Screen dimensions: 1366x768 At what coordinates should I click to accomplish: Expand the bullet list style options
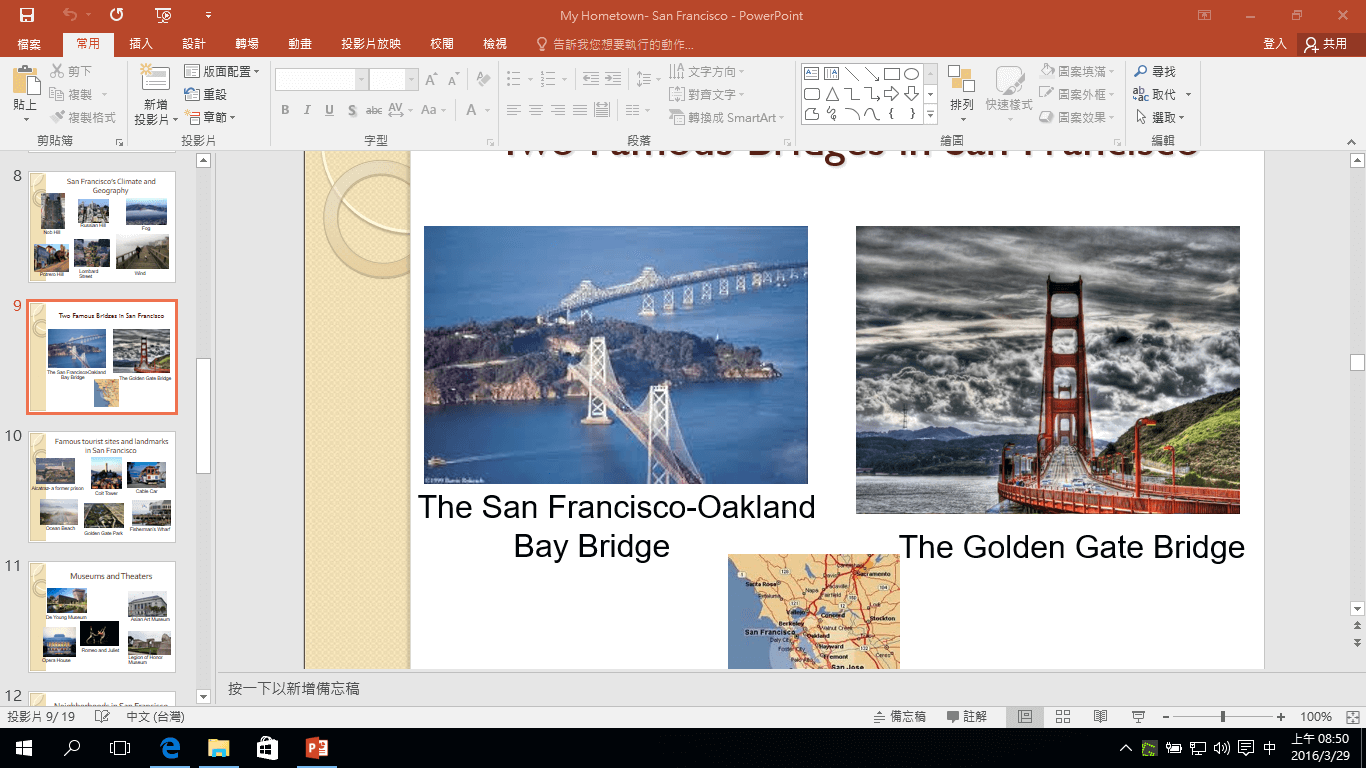click(531, 78)
